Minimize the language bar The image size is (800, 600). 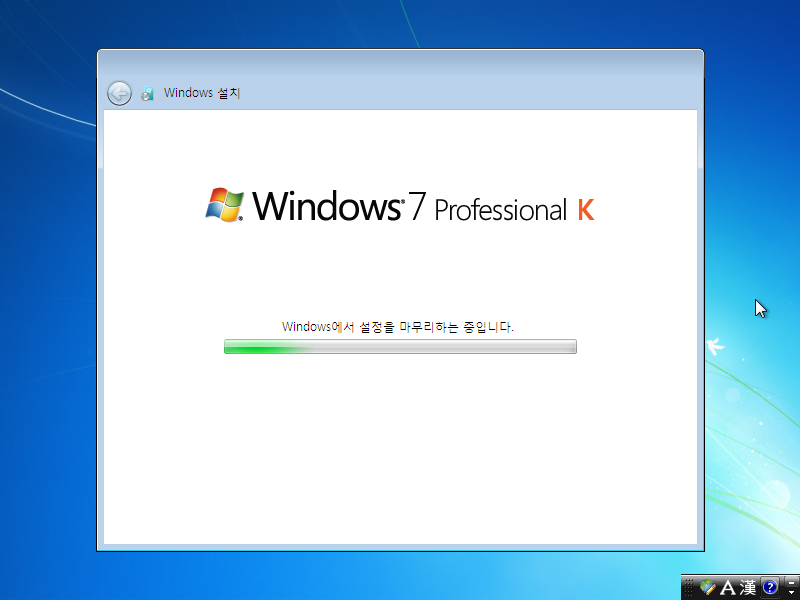(791, 582)
